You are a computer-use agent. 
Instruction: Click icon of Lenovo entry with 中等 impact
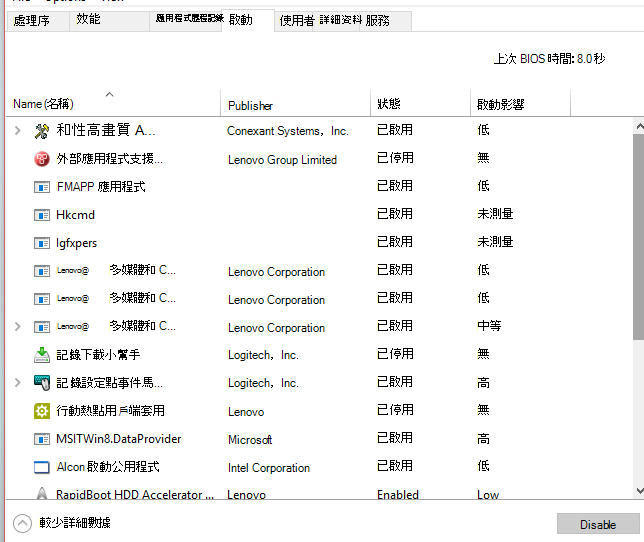point(41,327)
